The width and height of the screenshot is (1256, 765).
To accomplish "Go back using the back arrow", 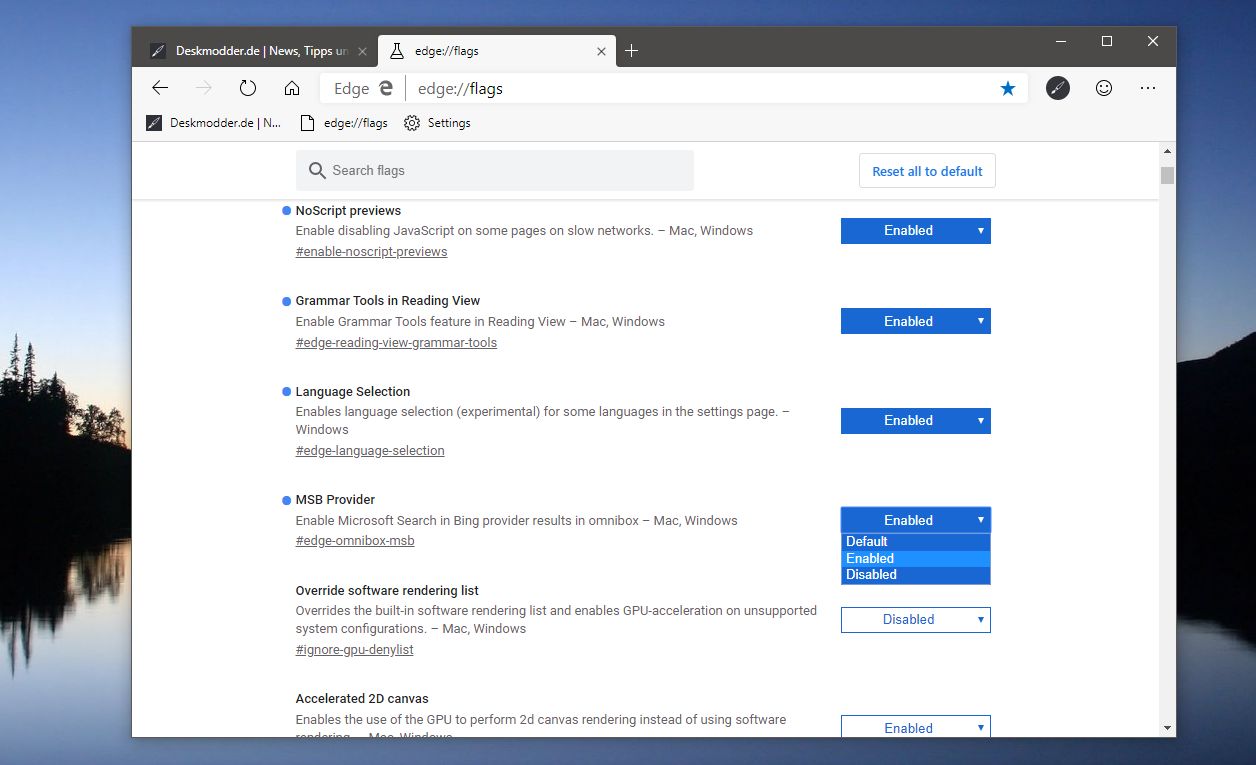I will point(160,88).
